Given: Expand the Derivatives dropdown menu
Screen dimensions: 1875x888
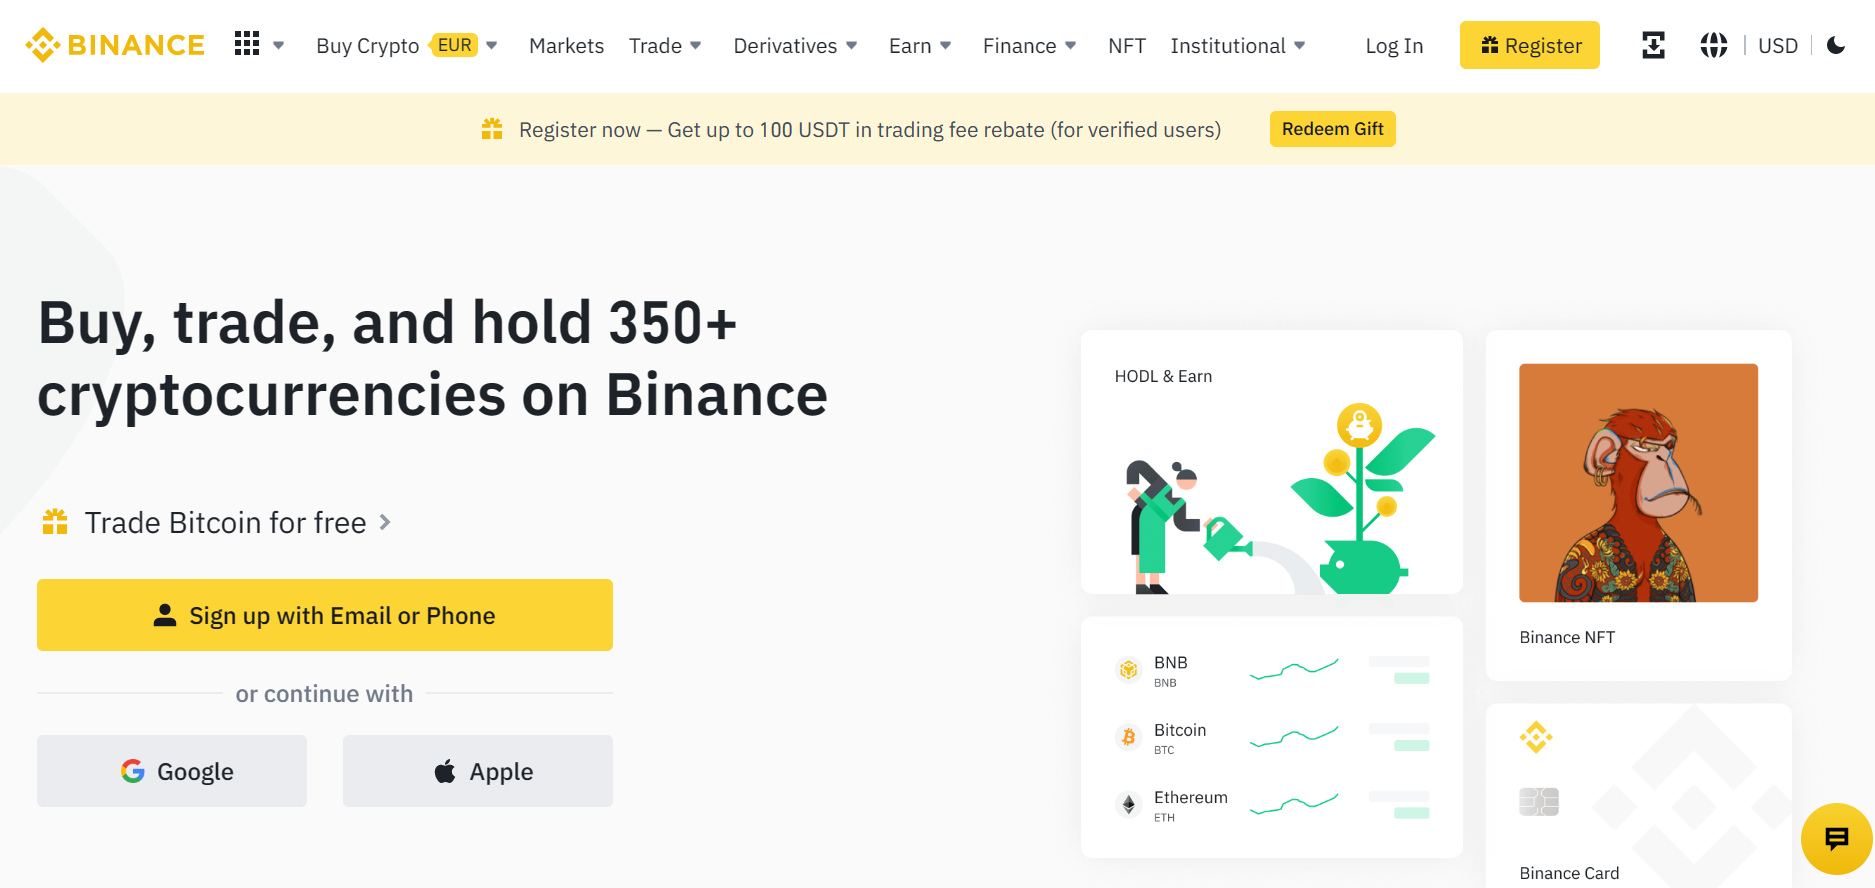Looking at the screenshot, I should point(795,46).
